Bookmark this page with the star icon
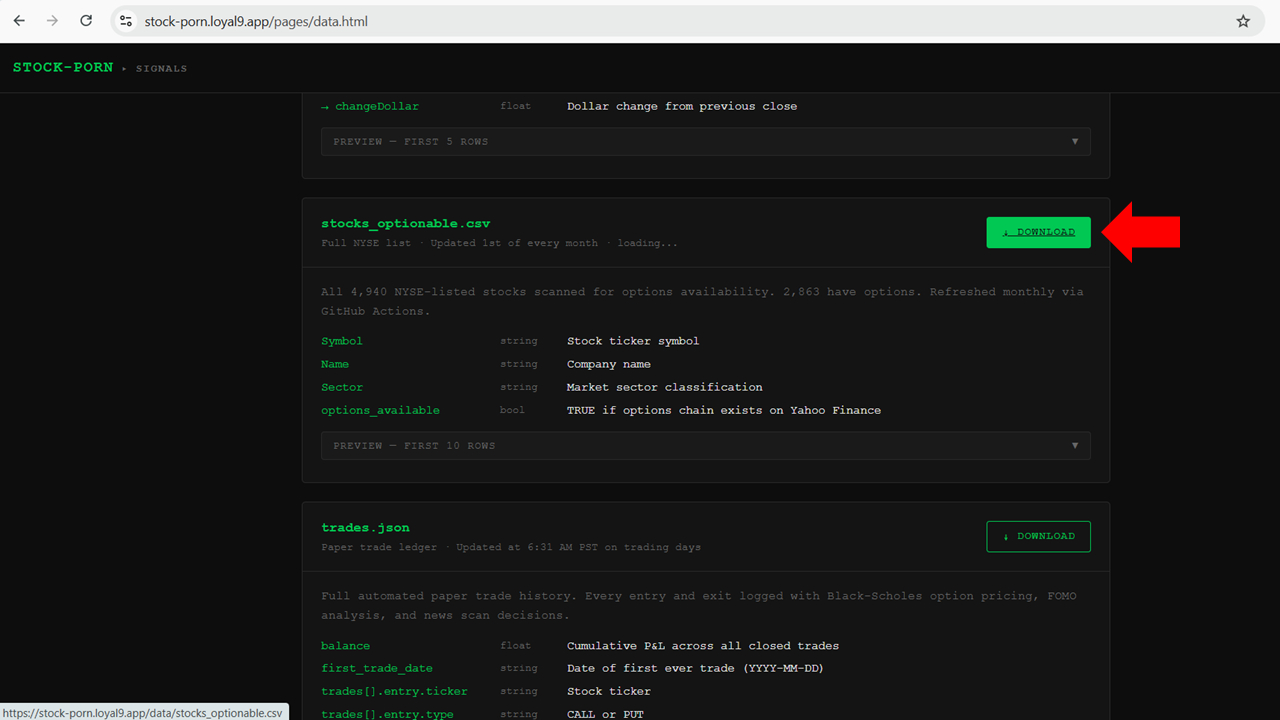 (1243, 21)
